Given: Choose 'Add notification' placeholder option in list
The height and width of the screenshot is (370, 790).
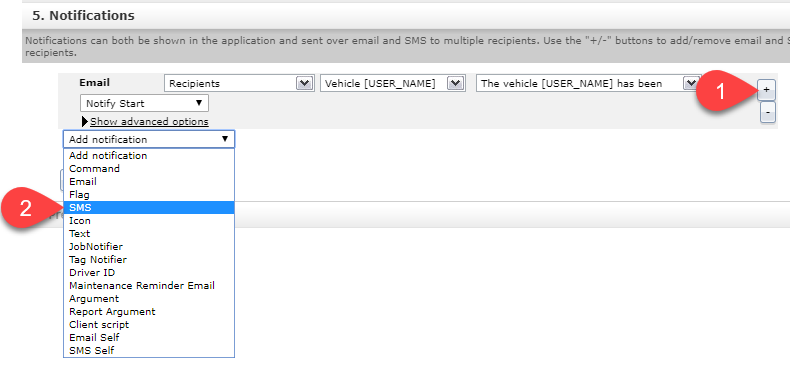Looking at the screenshot, I should 149,156.
